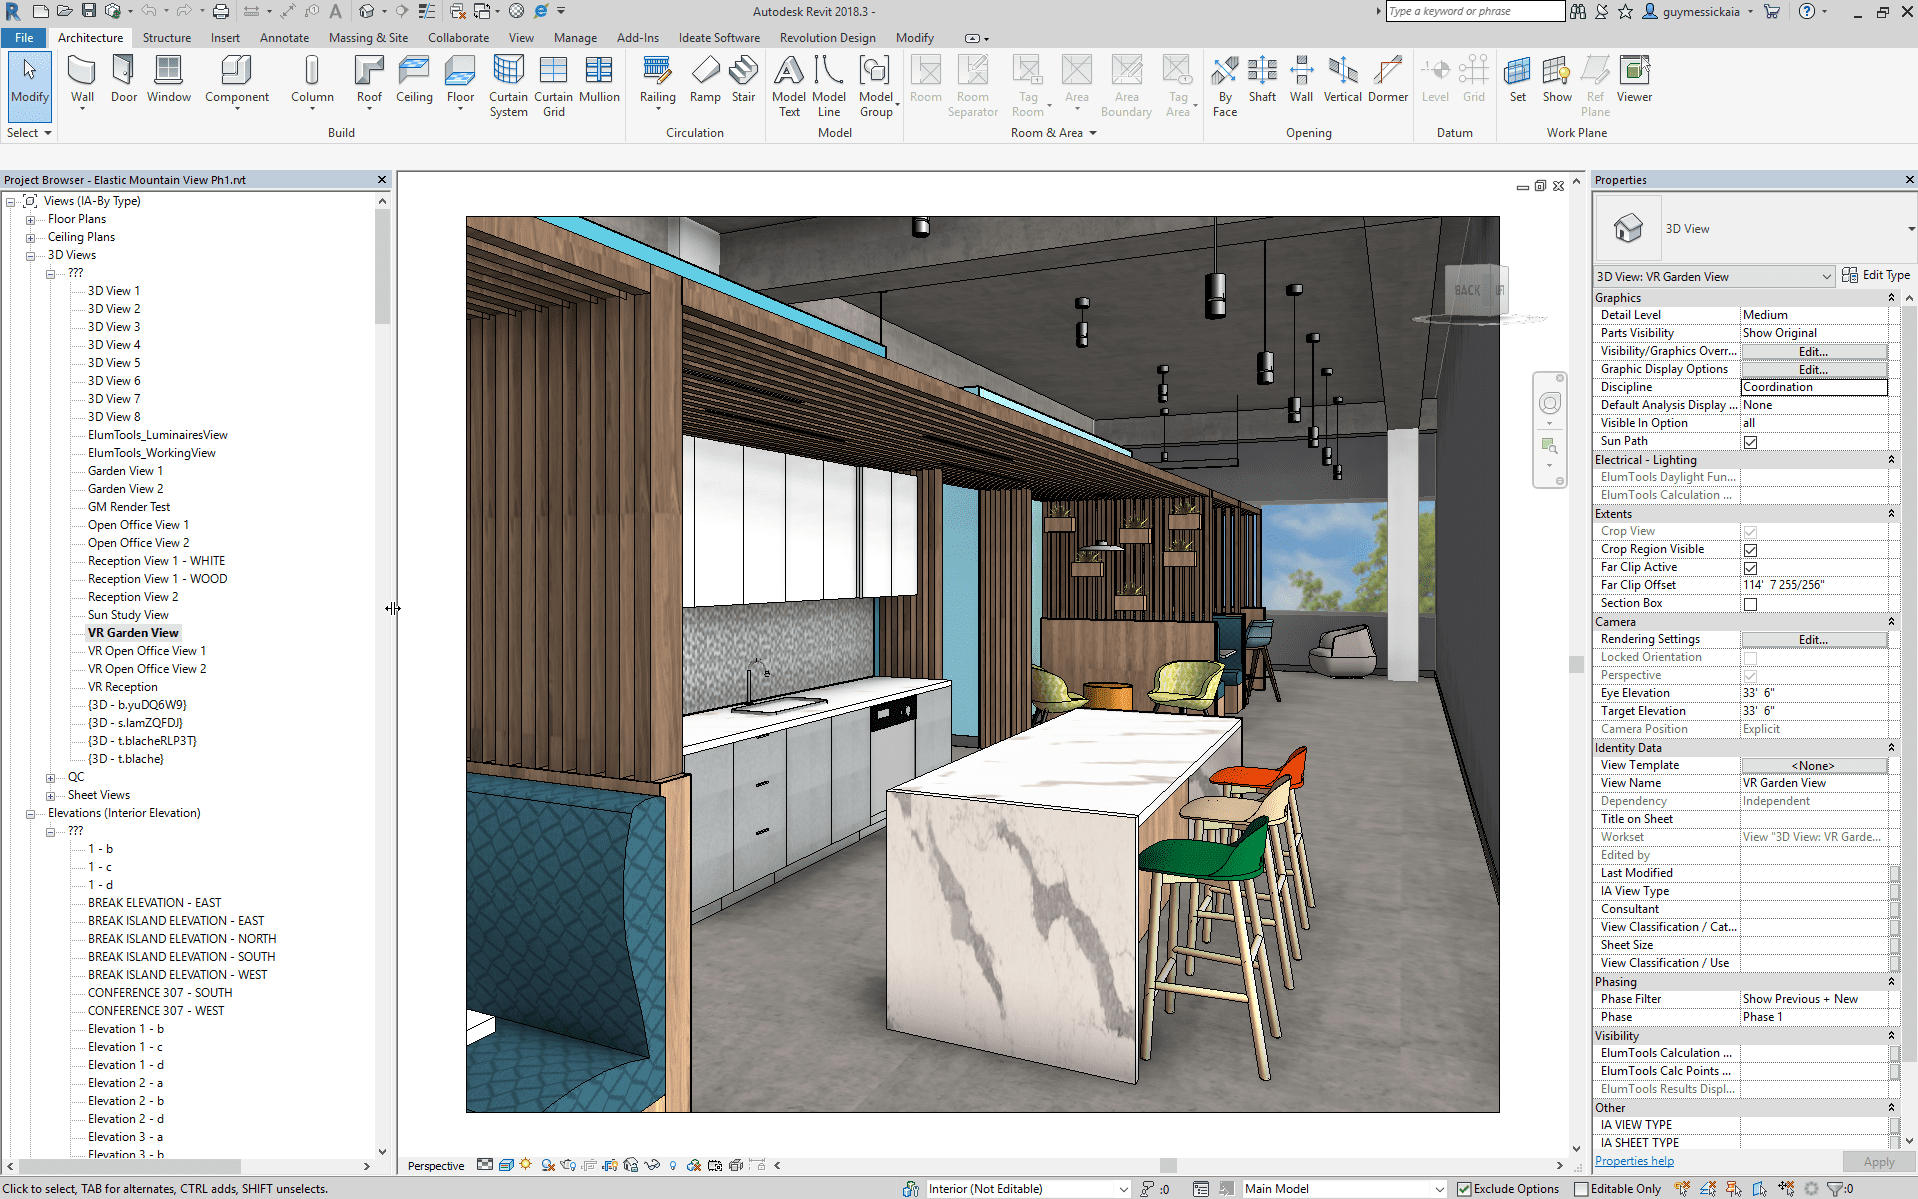Collapse the 3D Views branch

click(31, 255)
